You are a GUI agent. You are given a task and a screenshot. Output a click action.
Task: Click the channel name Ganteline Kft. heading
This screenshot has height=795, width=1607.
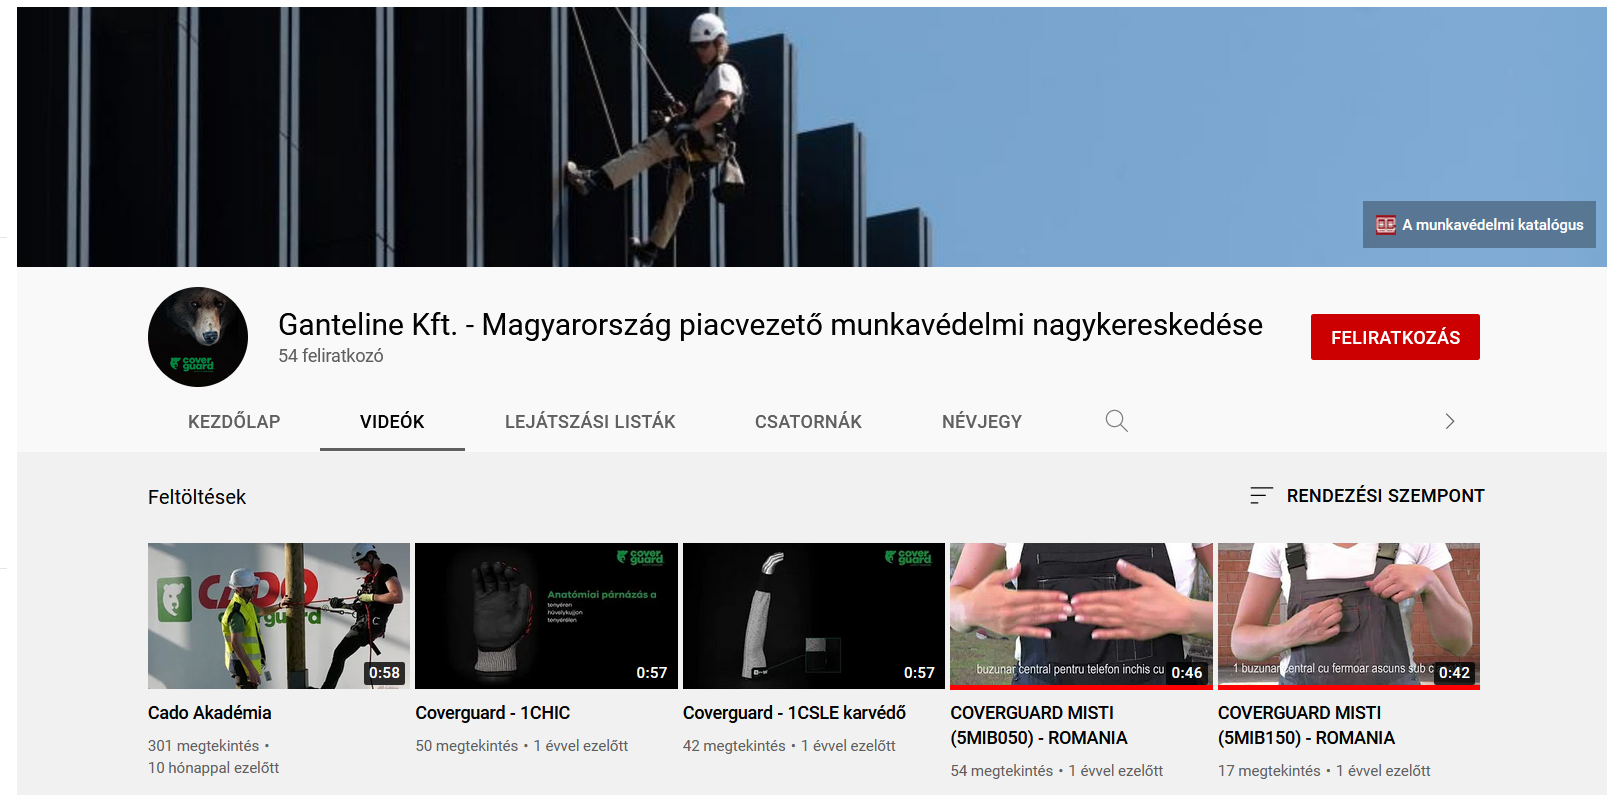[770, 324]
